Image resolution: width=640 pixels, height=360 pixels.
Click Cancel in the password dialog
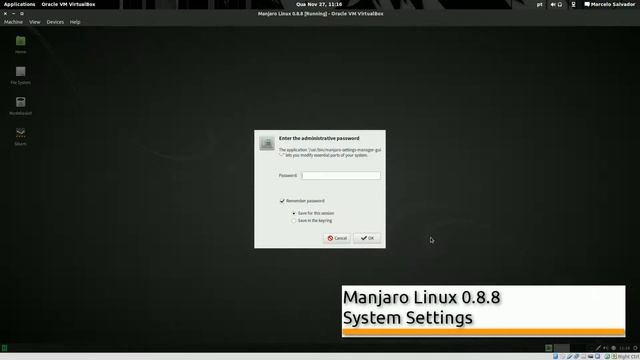[337, 238]
